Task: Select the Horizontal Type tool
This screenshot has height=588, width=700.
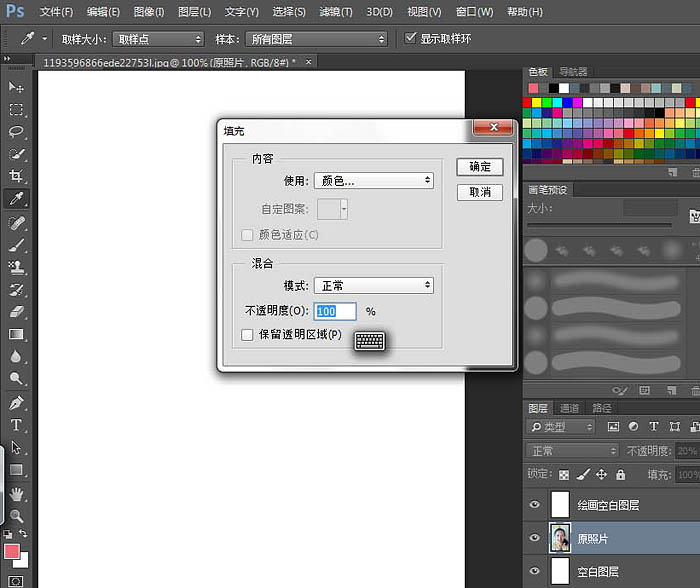Action: click(x=17, y=425)
